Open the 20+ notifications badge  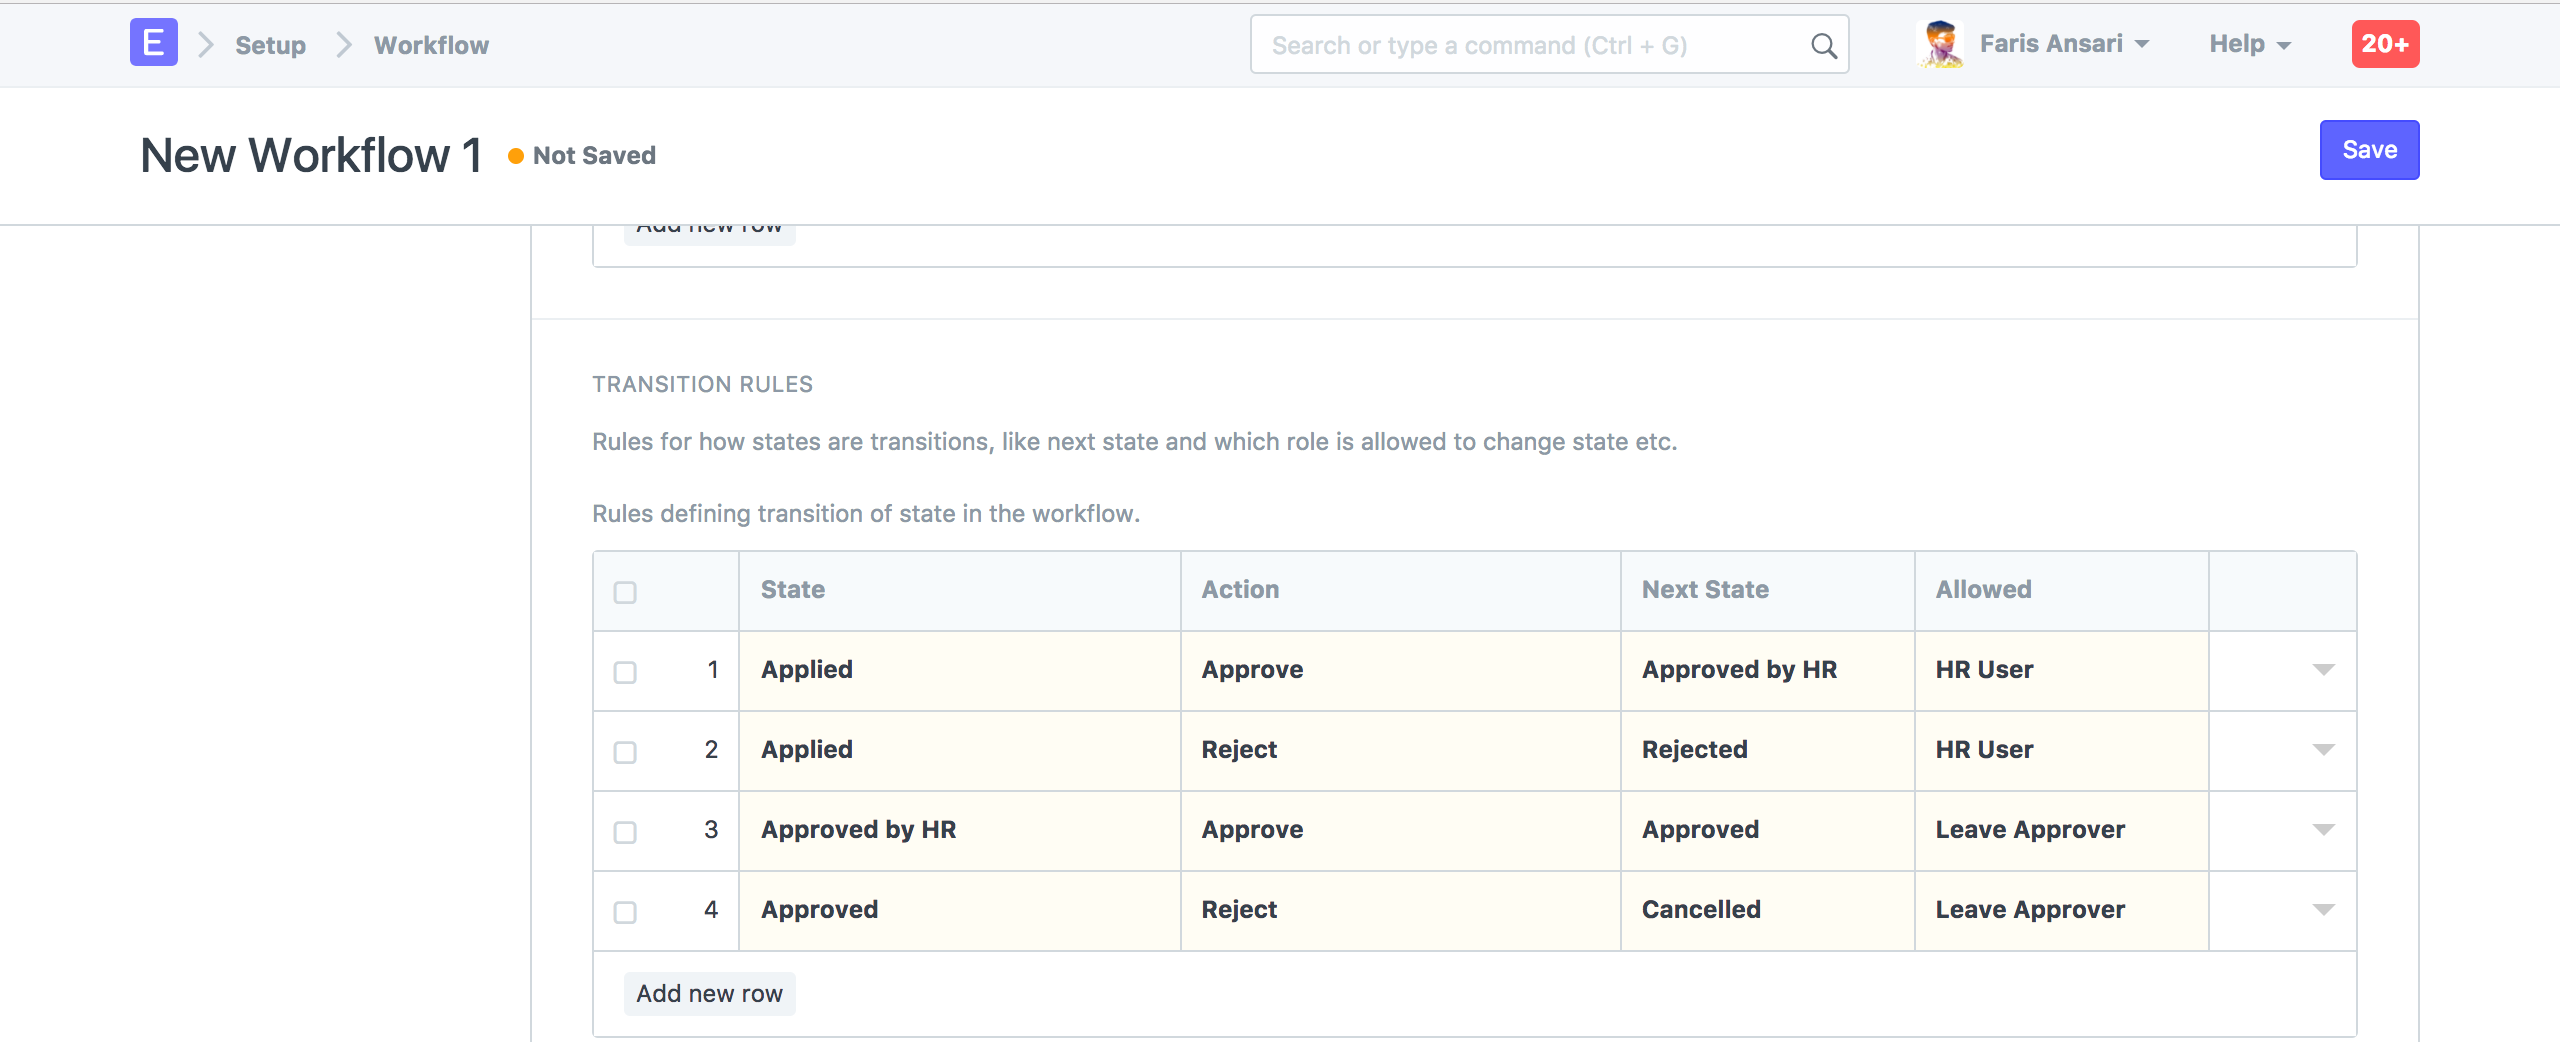pos(2384,44)
